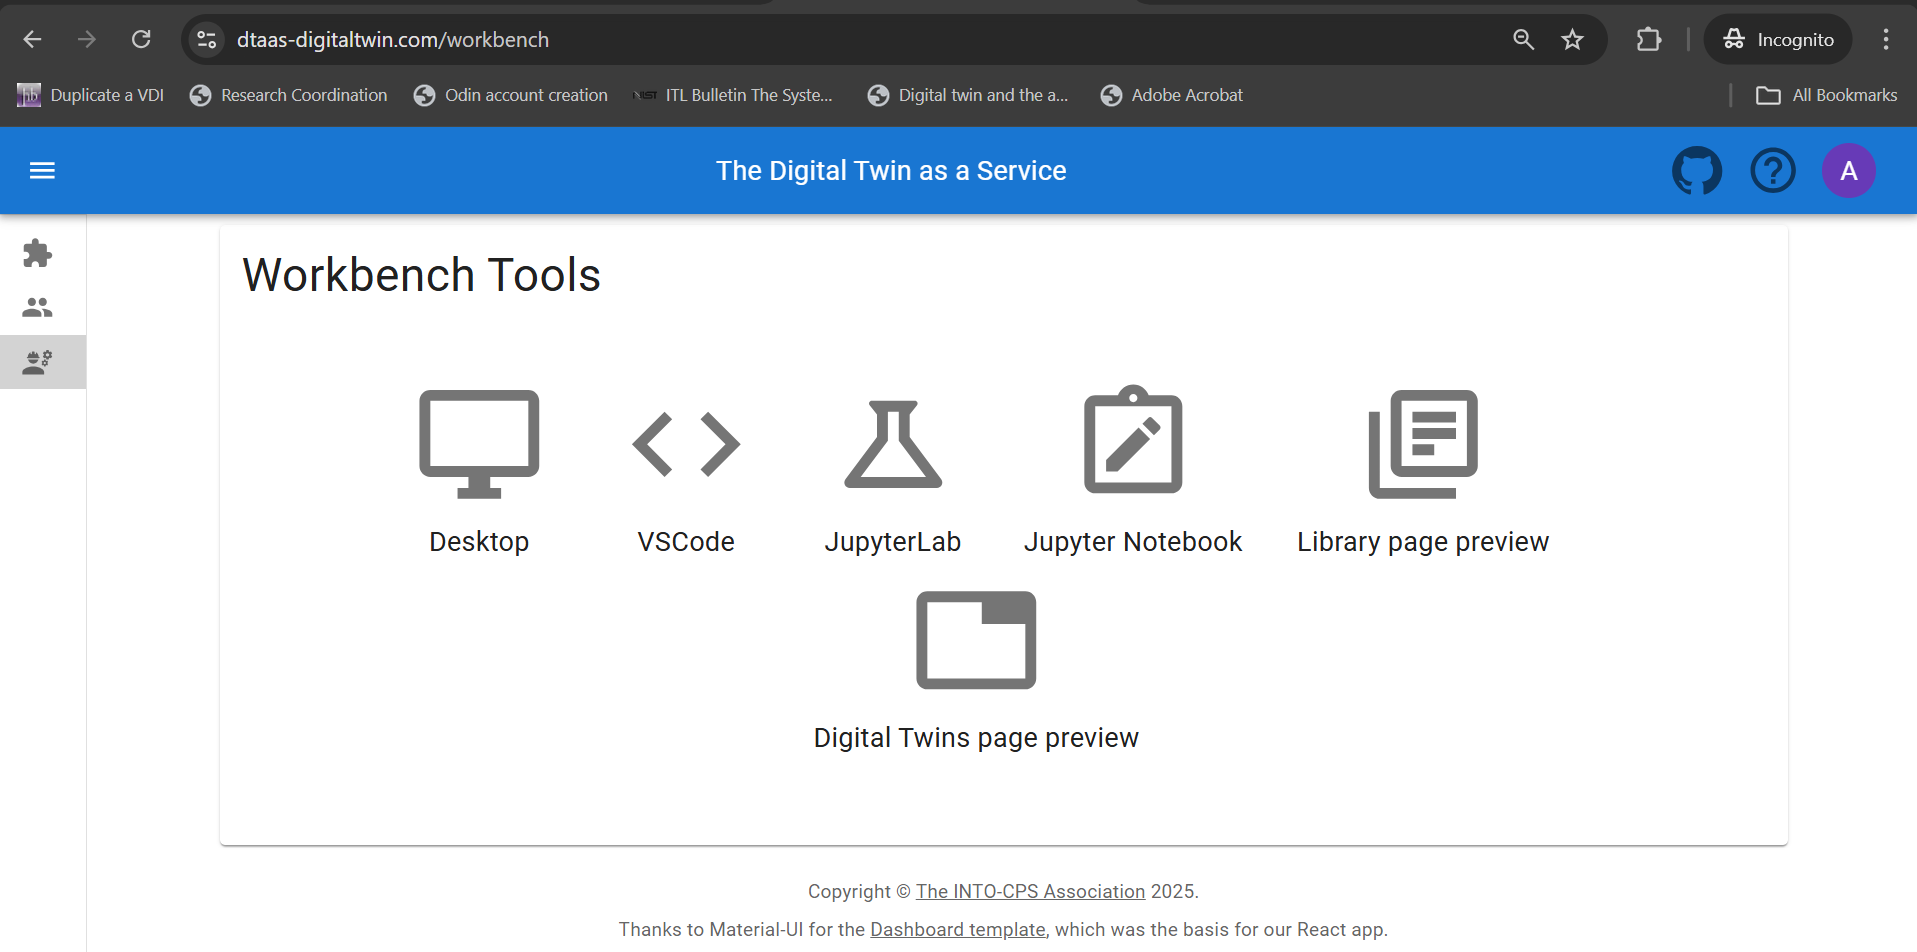Open The INTO-CPS Association link
Image resolution: width=1917 pixels, height=952 pixels.
1030,891
